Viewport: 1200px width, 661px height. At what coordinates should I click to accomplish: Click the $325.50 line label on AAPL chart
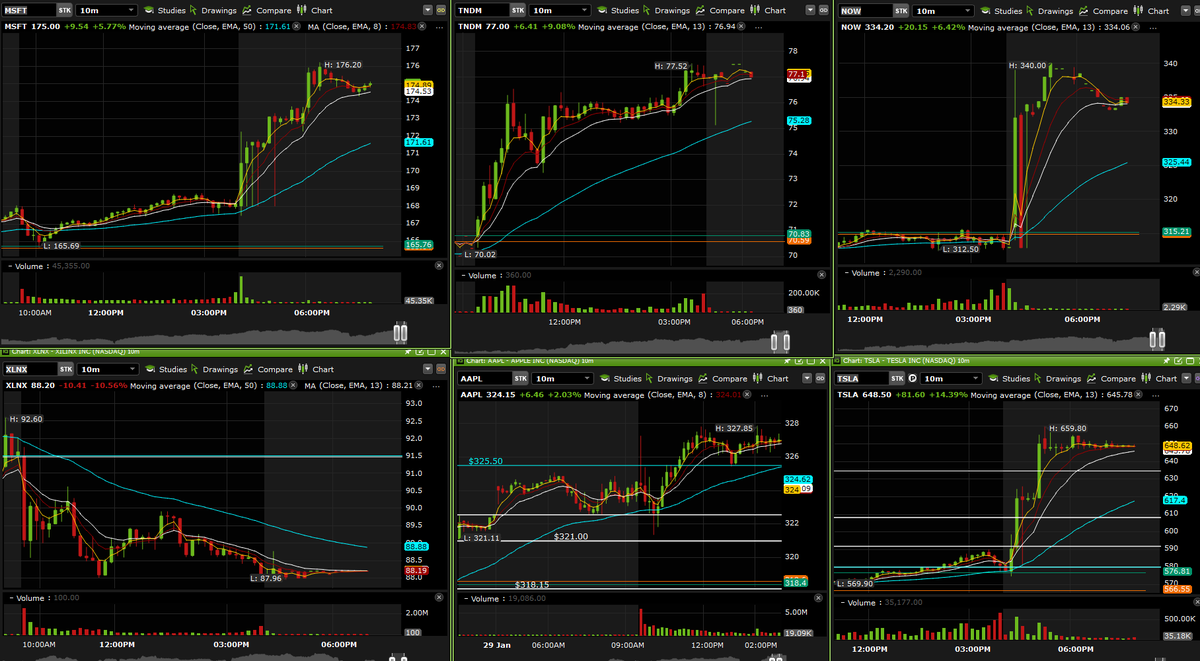pos(486,461)
